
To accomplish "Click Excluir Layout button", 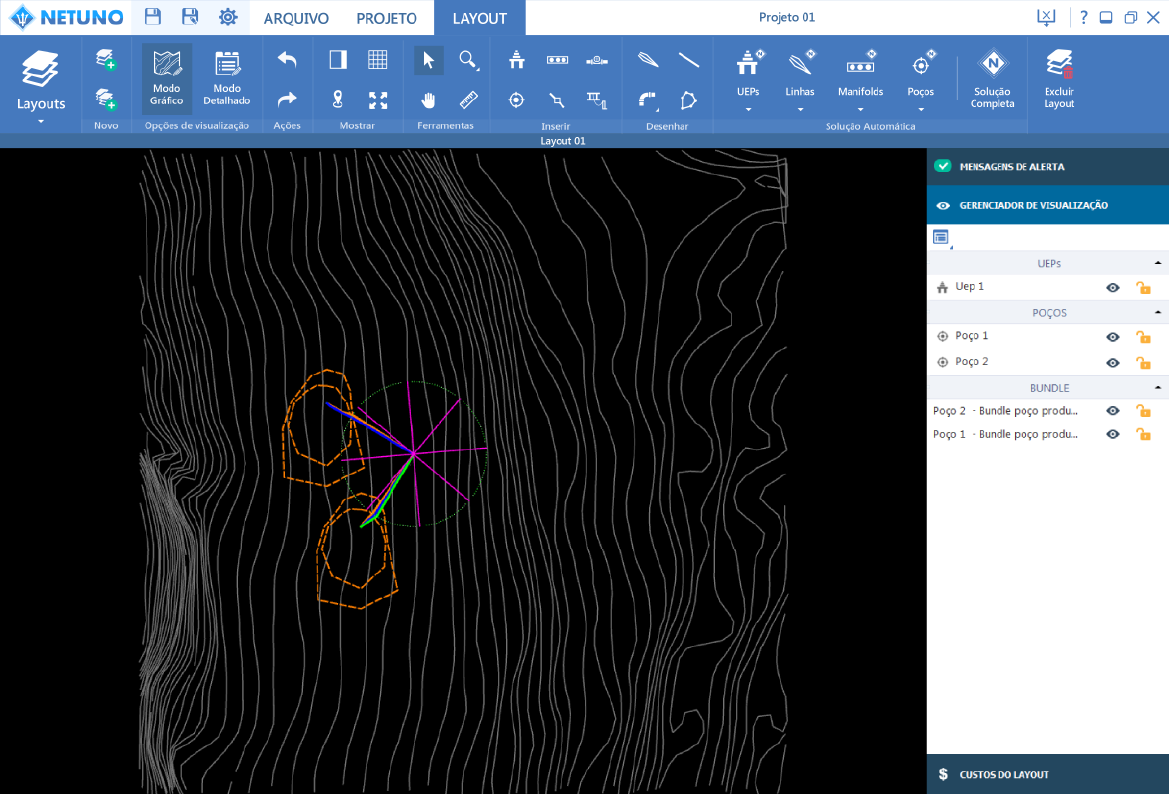I will [1059, 80].
